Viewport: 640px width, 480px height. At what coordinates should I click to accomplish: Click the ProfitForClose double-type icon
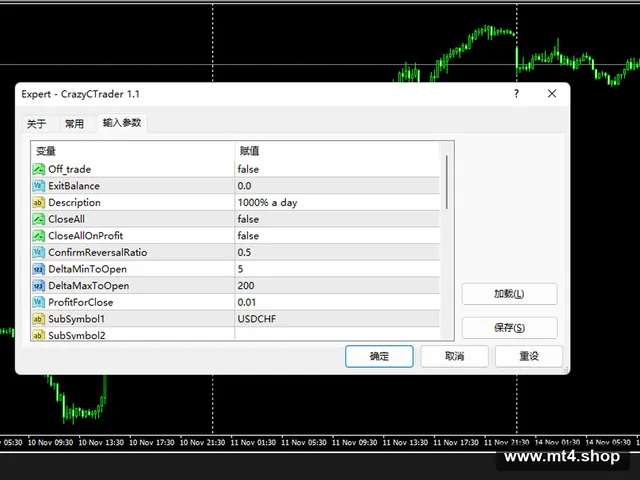(38, 302)
